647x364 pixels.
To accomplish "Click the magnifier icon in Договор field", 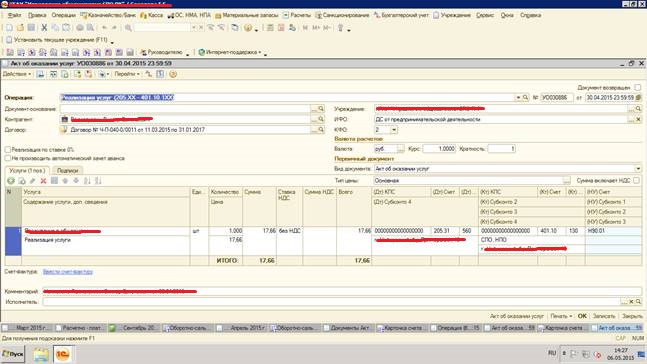I will pos(321,130).
